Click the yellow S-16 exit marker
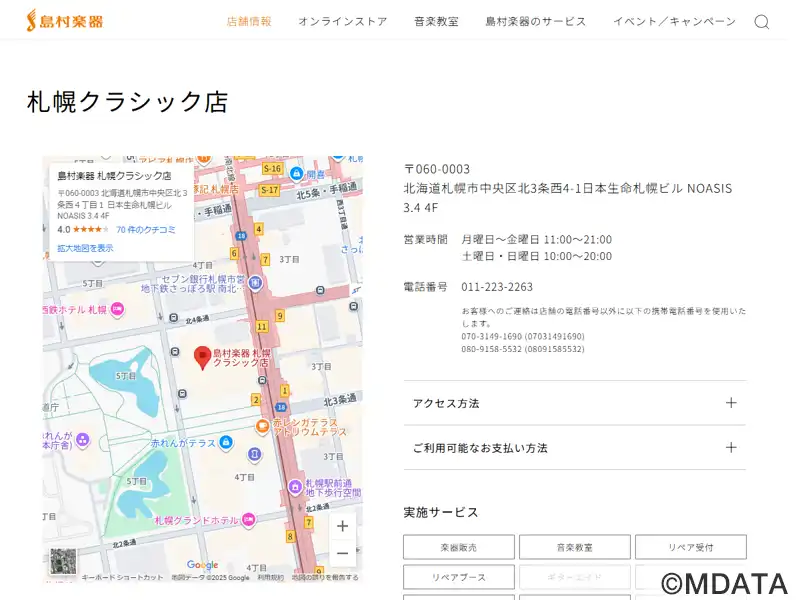800x600 pixels. 272,168
